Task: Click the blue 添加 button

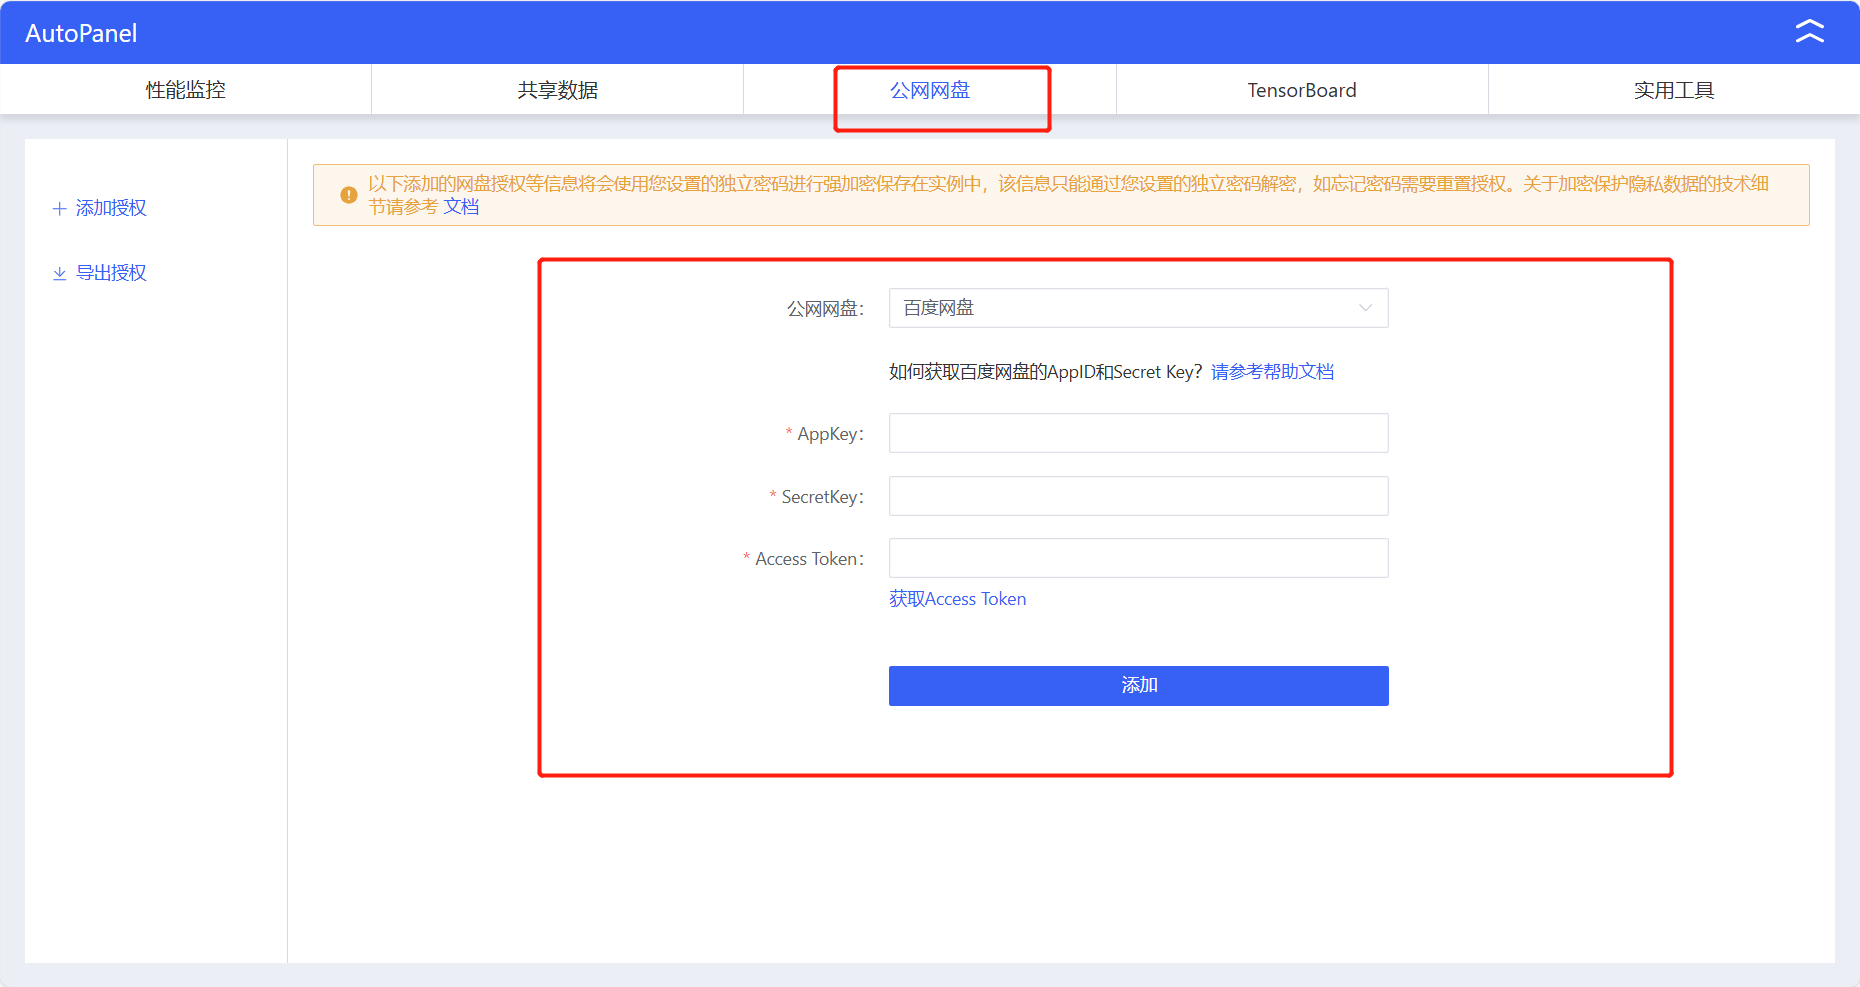Action: [1138, 686]
